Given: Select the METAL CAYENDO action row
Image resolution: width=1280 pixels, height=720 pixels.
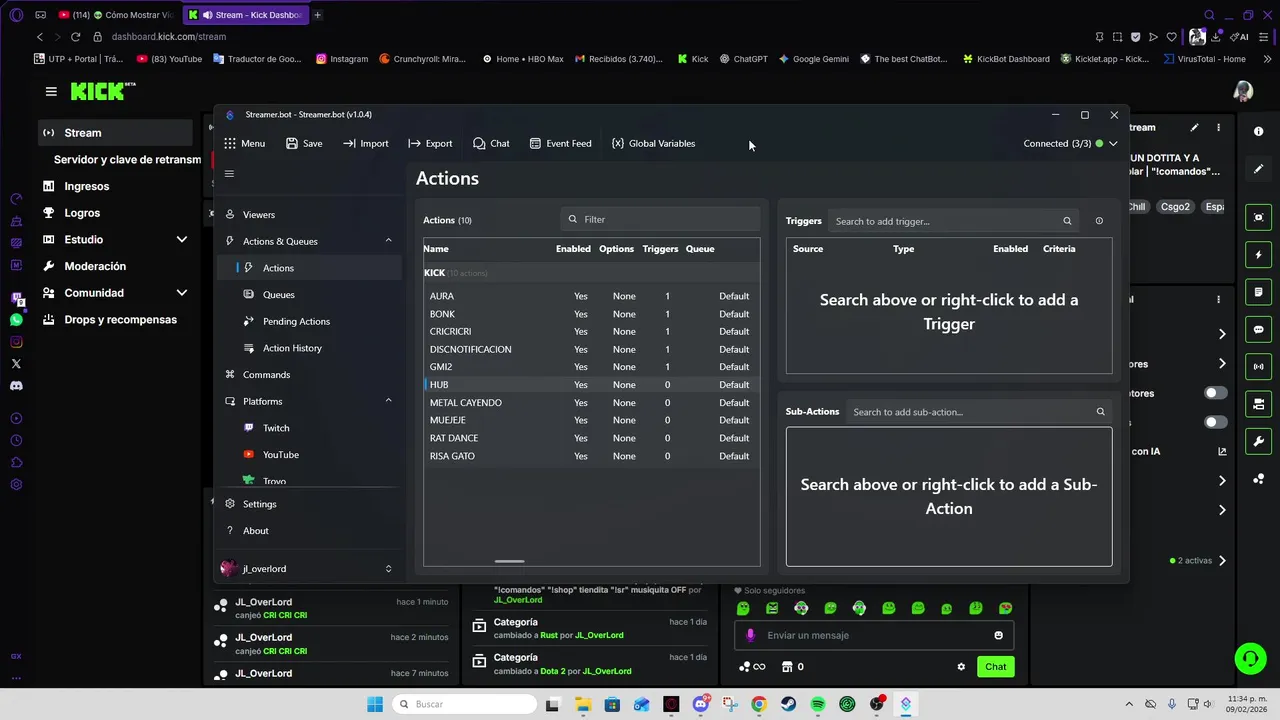Looking at the screenshot, I should [x=591, y=402].
